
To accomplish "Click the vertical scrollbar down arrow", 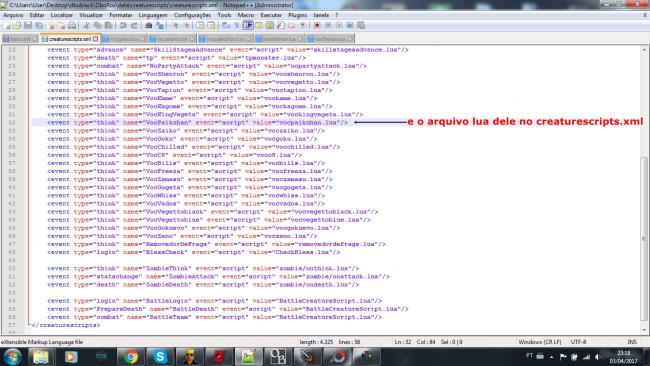I will click(x=644, y=330).
